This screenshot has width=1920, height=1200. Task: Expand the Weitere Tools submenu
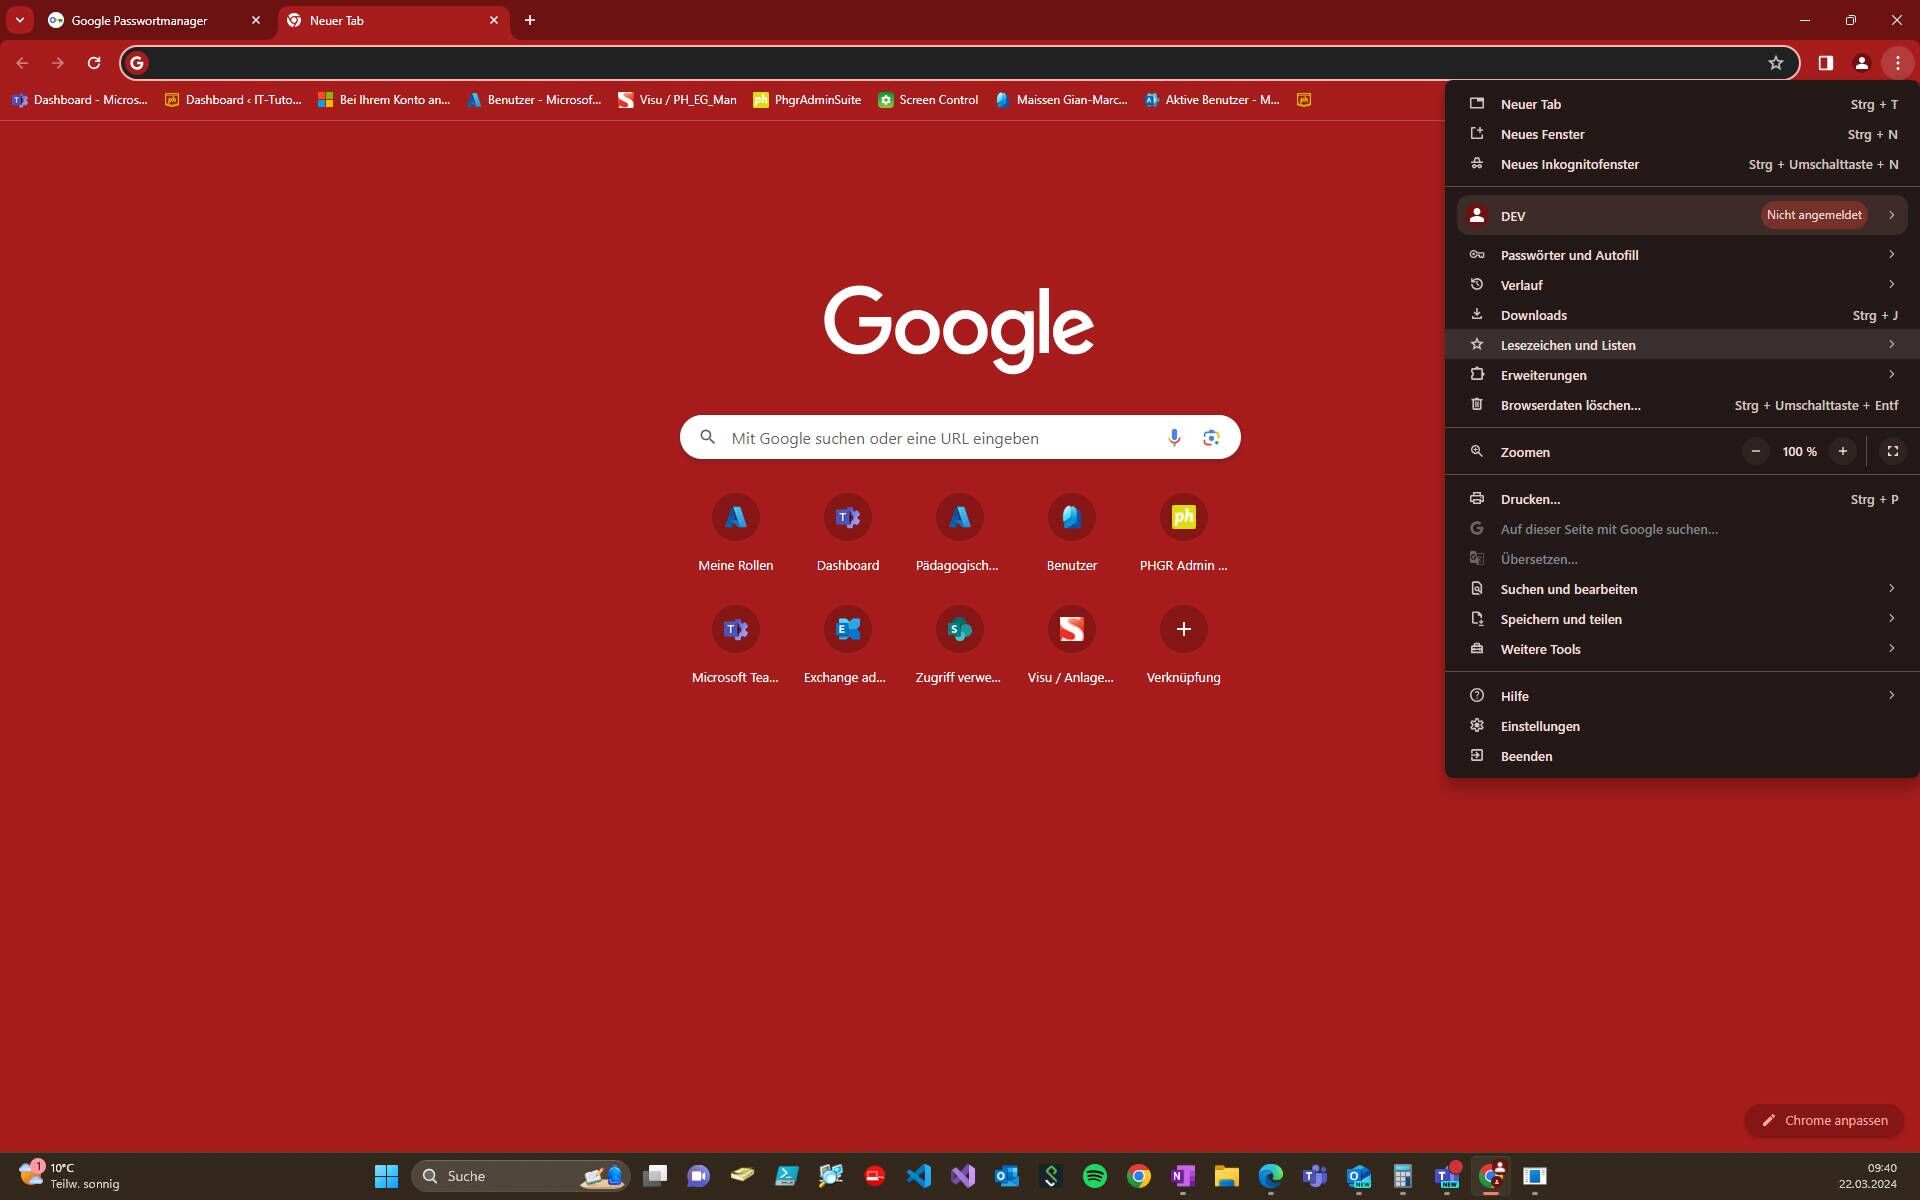pos(1682,649)
